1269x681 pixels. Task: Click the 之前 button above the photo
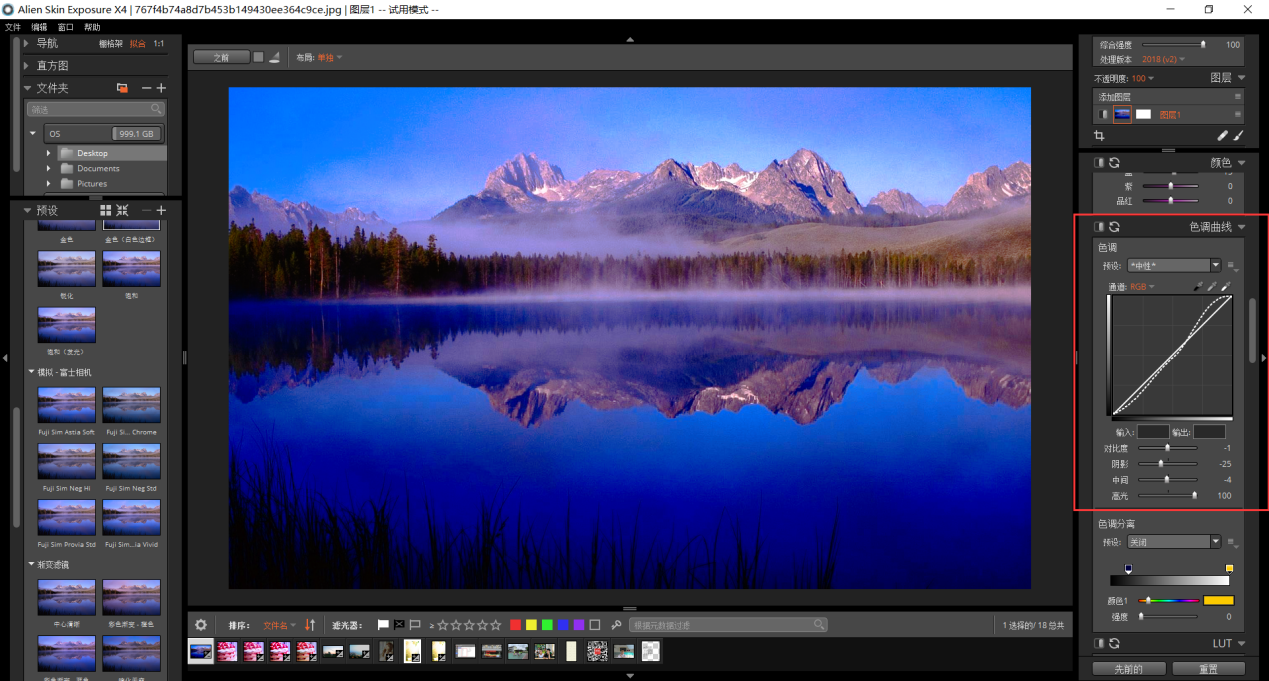[221, 57]
